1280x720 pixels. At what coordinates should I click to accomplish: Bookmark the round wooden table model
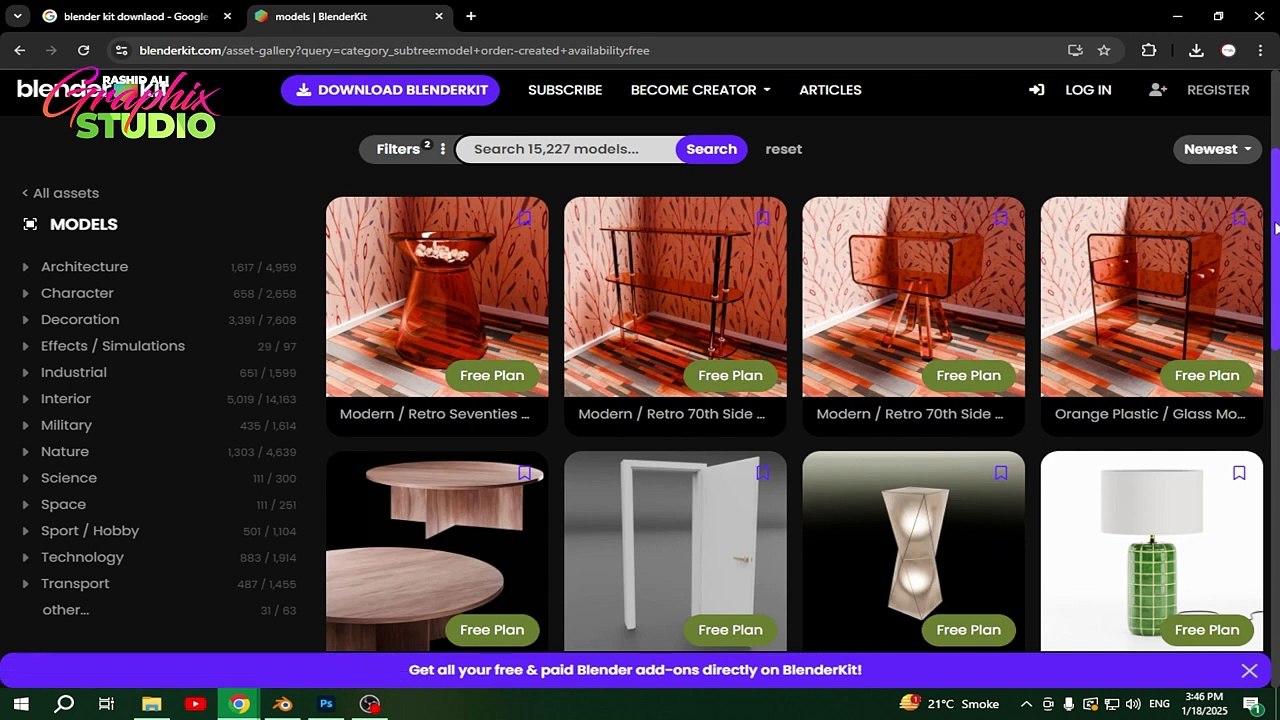pyautogui.click(x=524, y=473)
